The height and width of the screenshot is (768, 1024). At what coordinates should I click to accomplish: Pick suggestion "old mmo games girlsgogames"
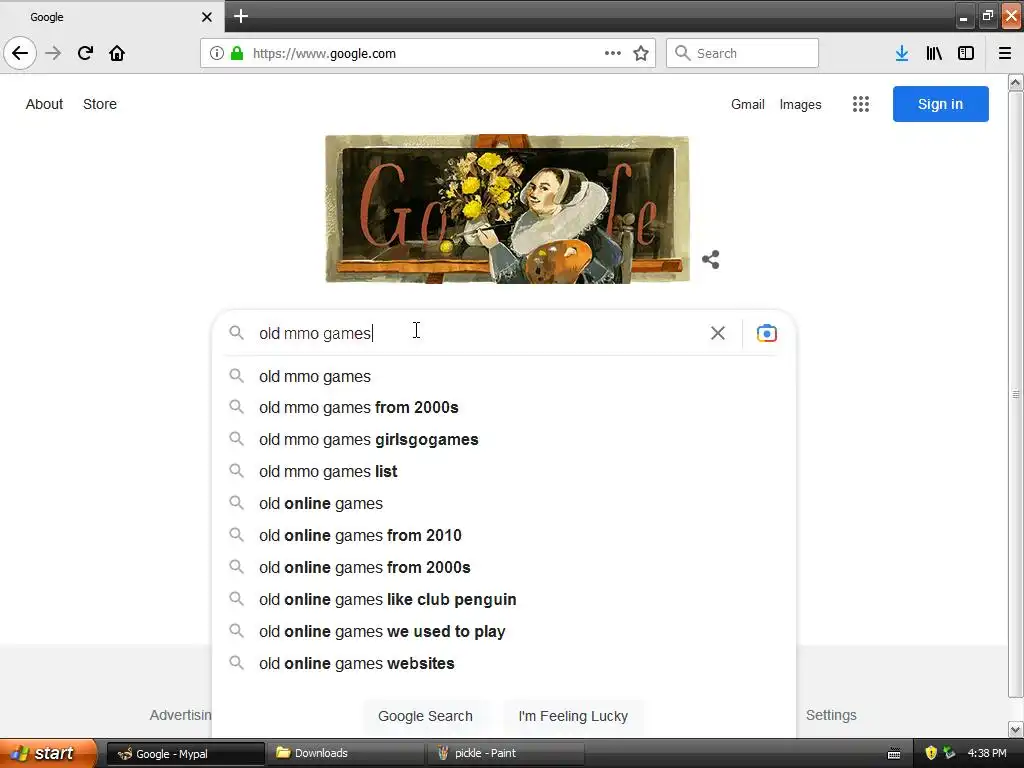tap(504, 440)
